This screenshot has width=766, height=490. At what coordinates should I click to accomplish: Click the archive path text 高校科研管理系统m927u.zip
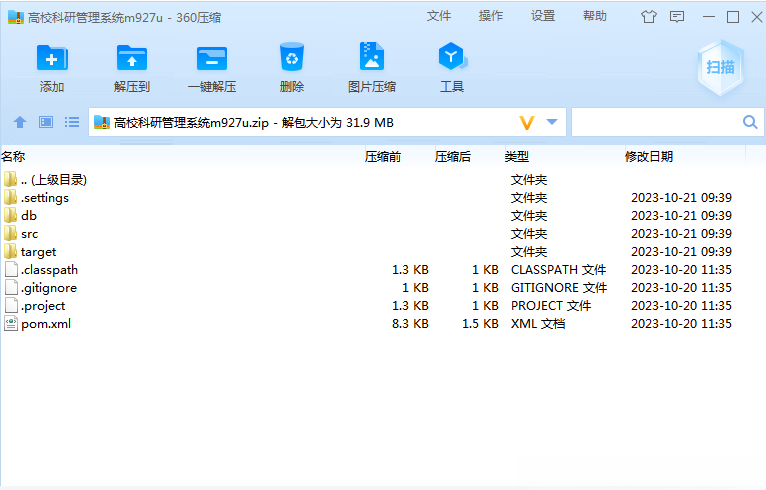[192, 123]
